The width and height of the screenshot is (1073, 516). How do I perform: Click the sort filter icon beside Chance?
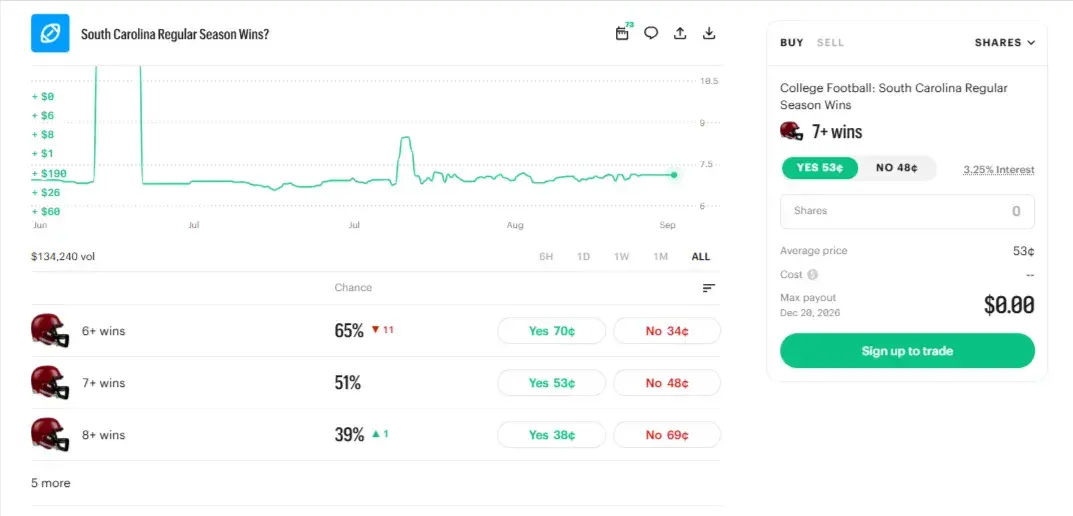[708, 288]
